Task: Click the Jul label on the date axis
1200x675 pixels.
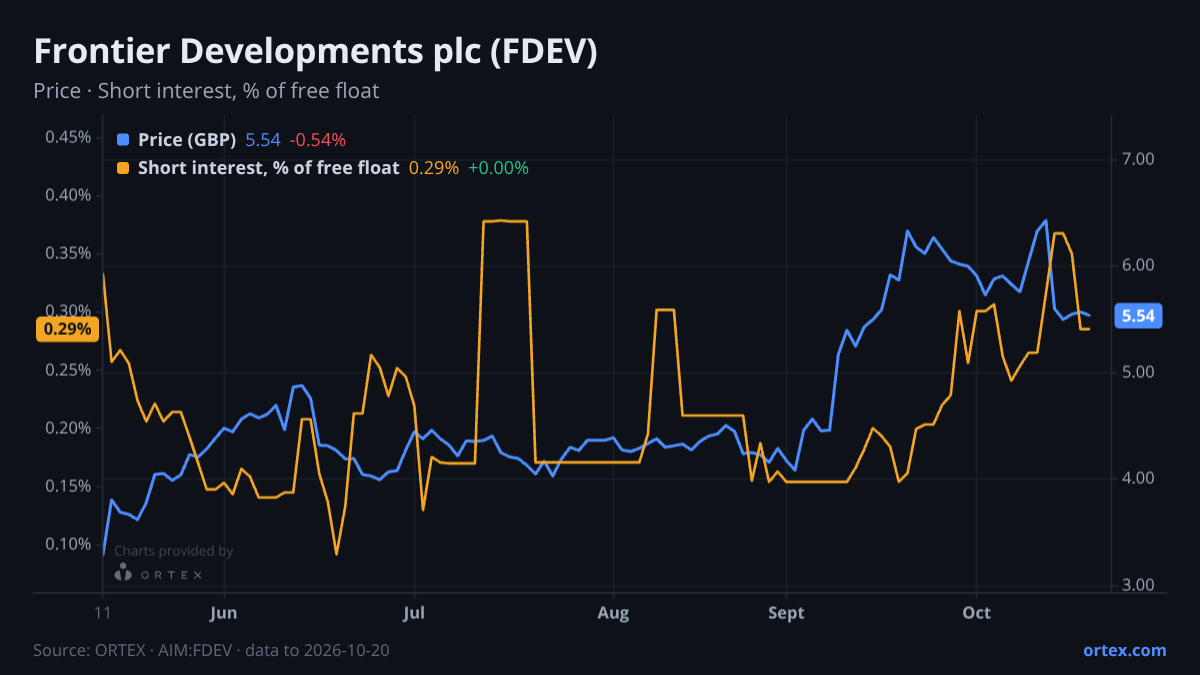Action: pyautogui.click(x=413, y=613)
